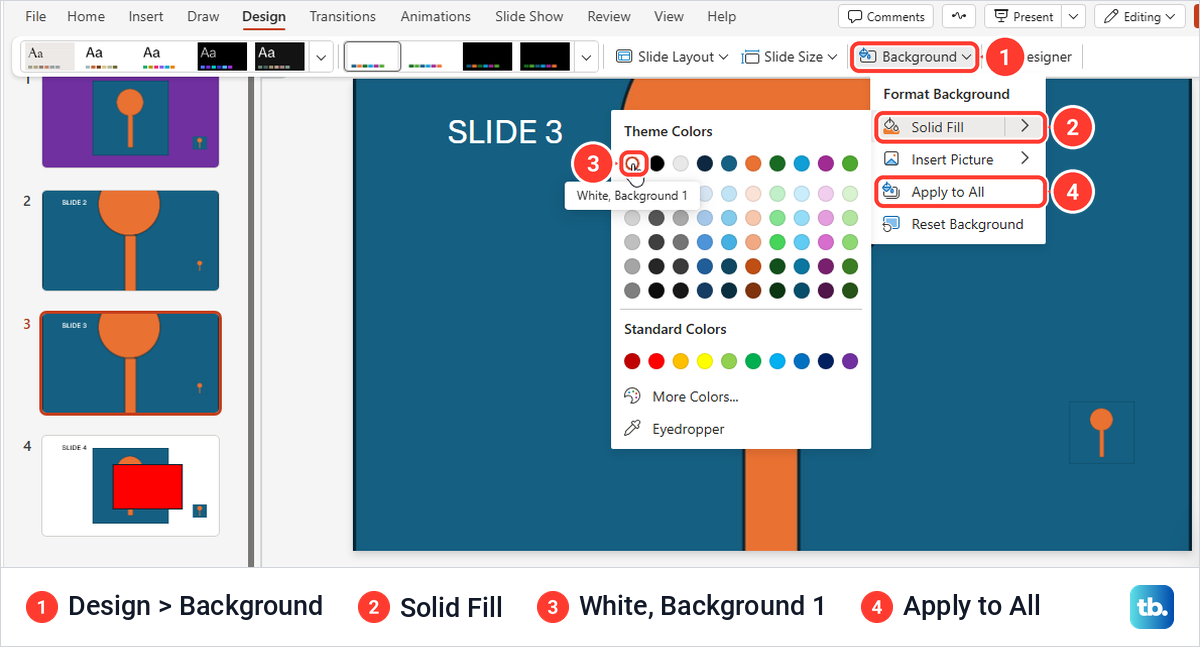Select the slide 2 thumbnail
The width and height of the screenshot is (1200, 647).
130,240
